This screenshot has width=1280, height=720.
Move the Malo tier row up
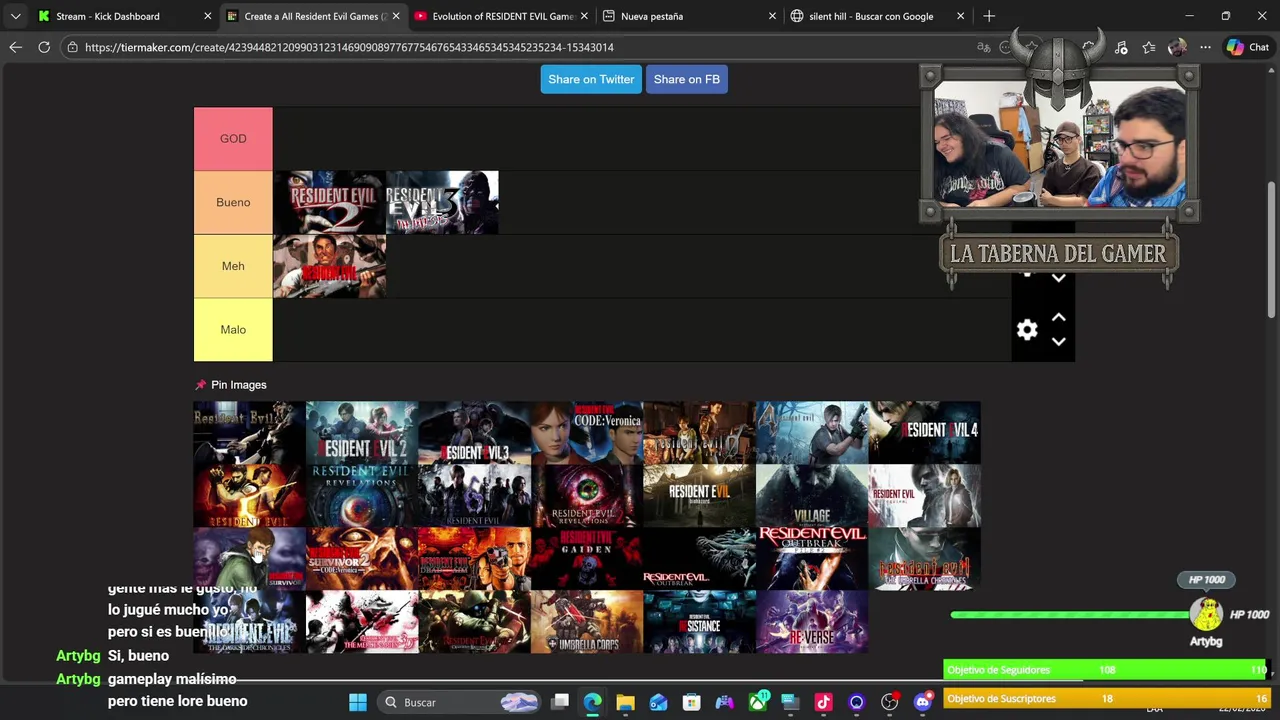(x=1059, y=317)
